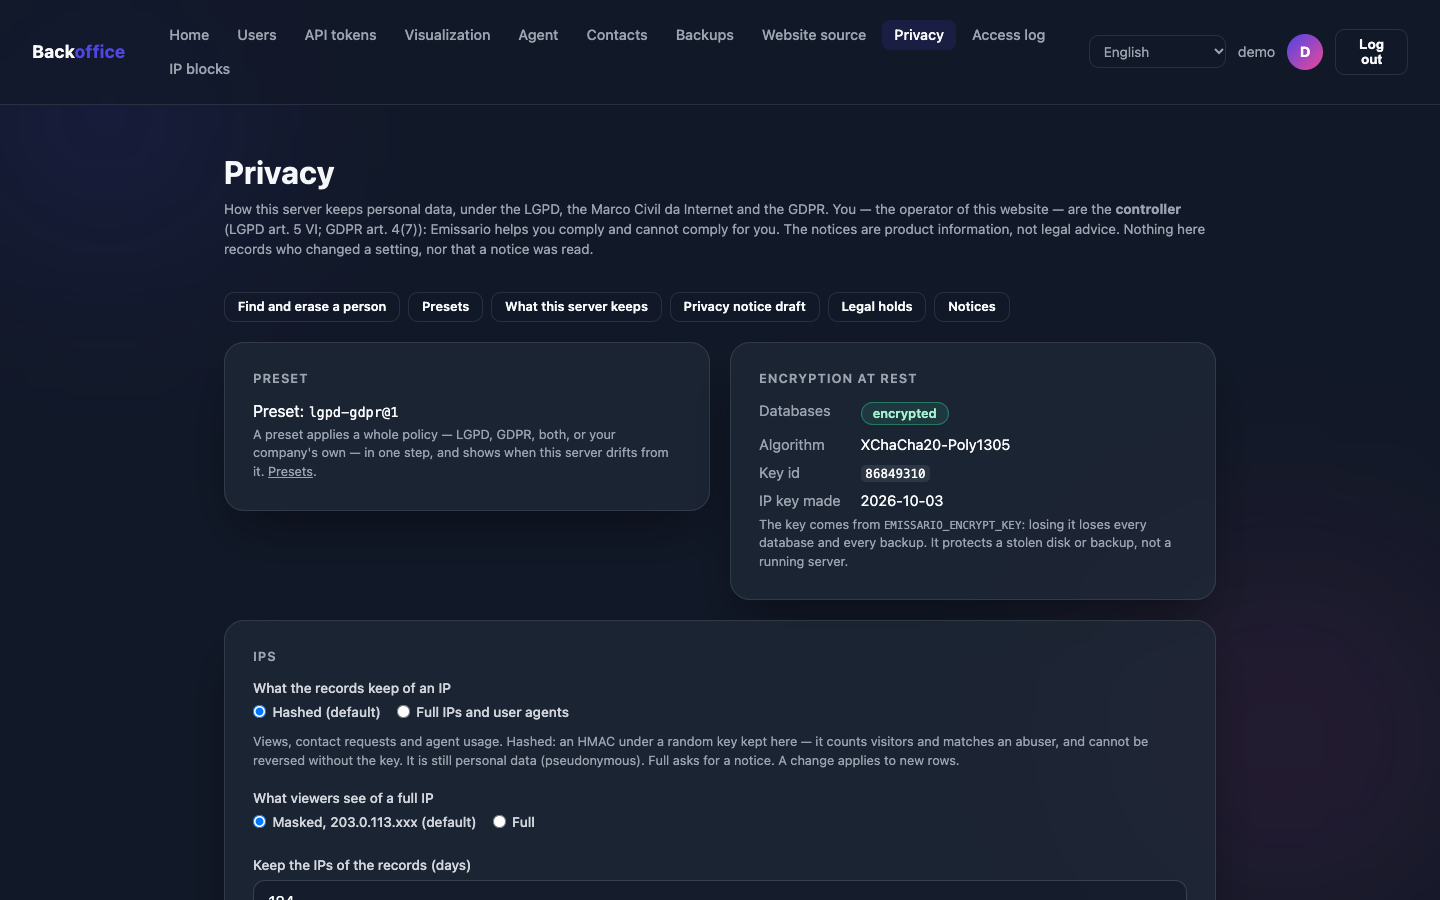Click the Log out button
The image size is (1440, 900).
tap(1371, 52)
